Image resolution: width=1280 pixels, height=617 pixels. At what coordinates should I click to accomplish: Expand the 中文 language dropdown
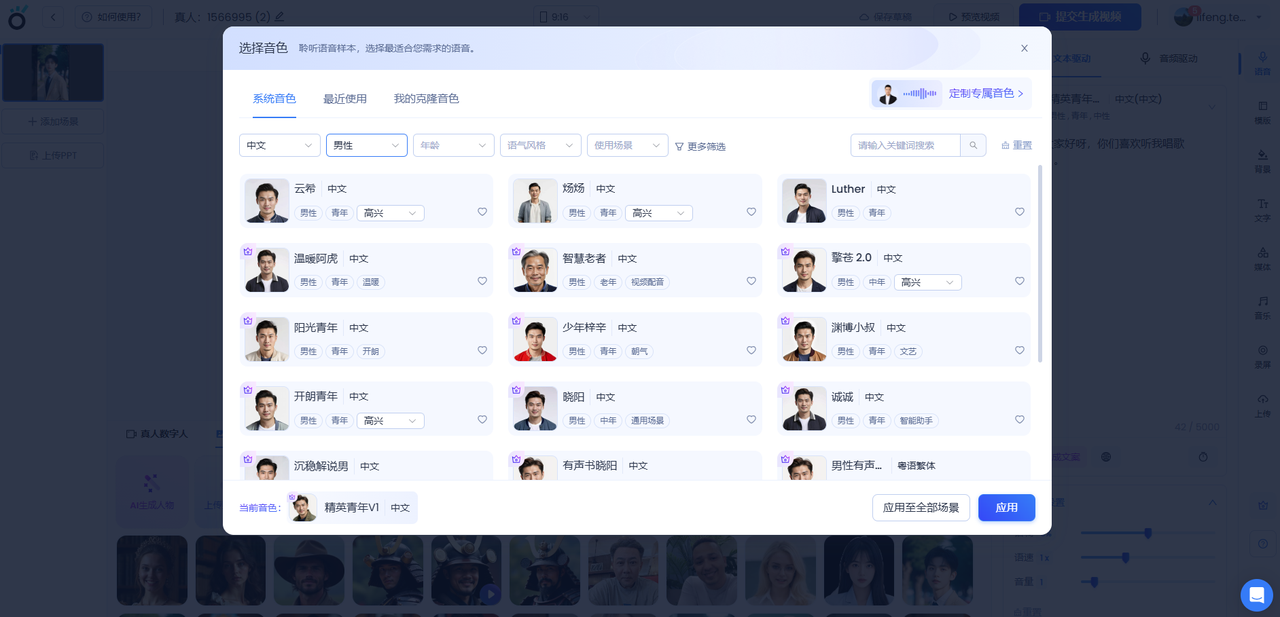coord(279,146)
